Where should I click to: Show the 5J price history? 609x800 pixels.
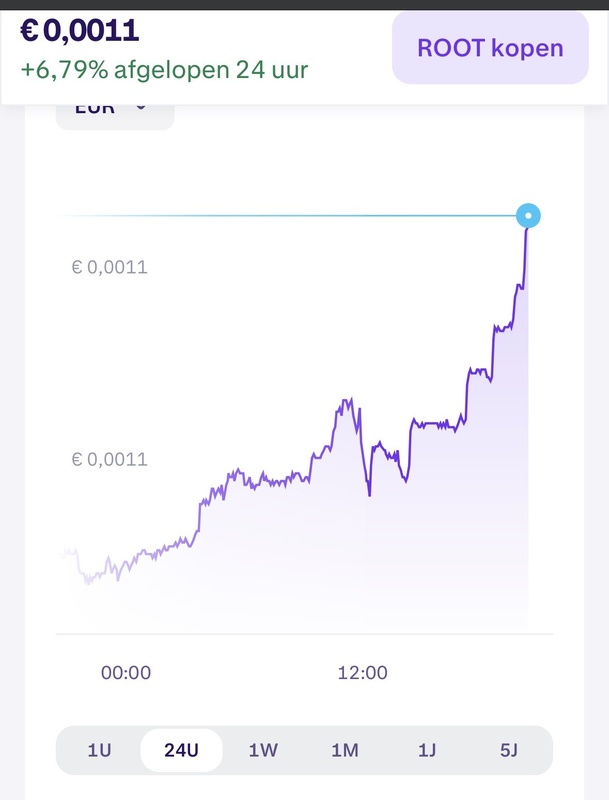[509, 751]
